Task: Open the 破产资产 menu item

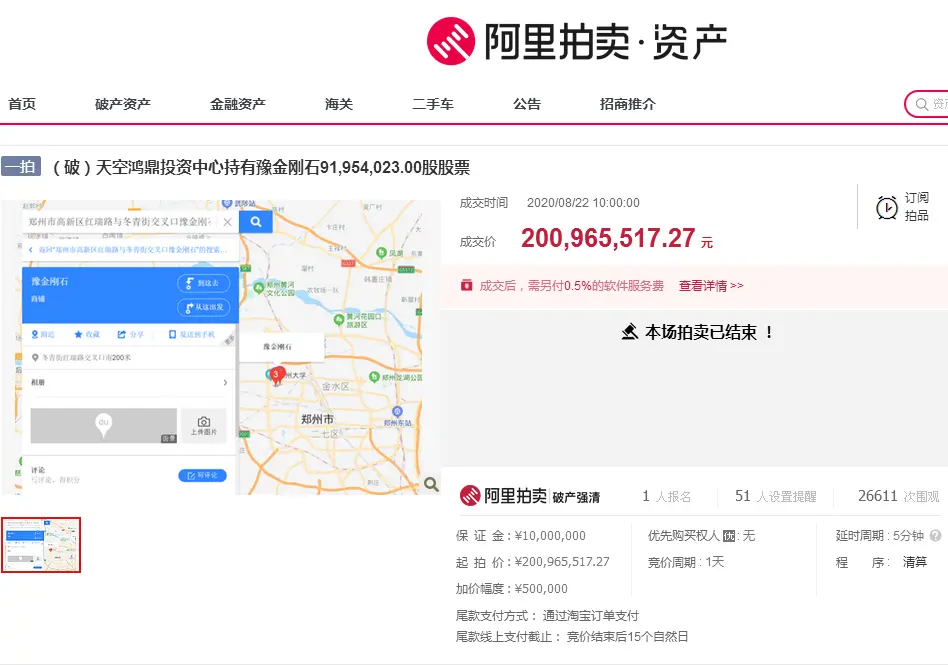Action: [x=123, y=104]
